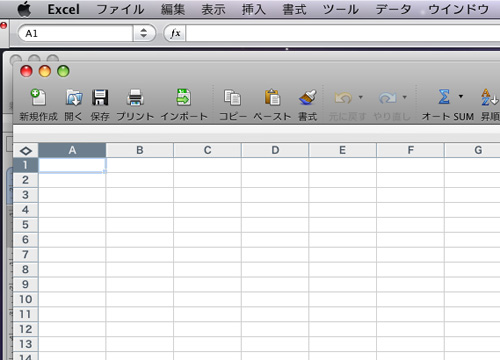
Task: Open the データ menu
Action: pos(393,9)
